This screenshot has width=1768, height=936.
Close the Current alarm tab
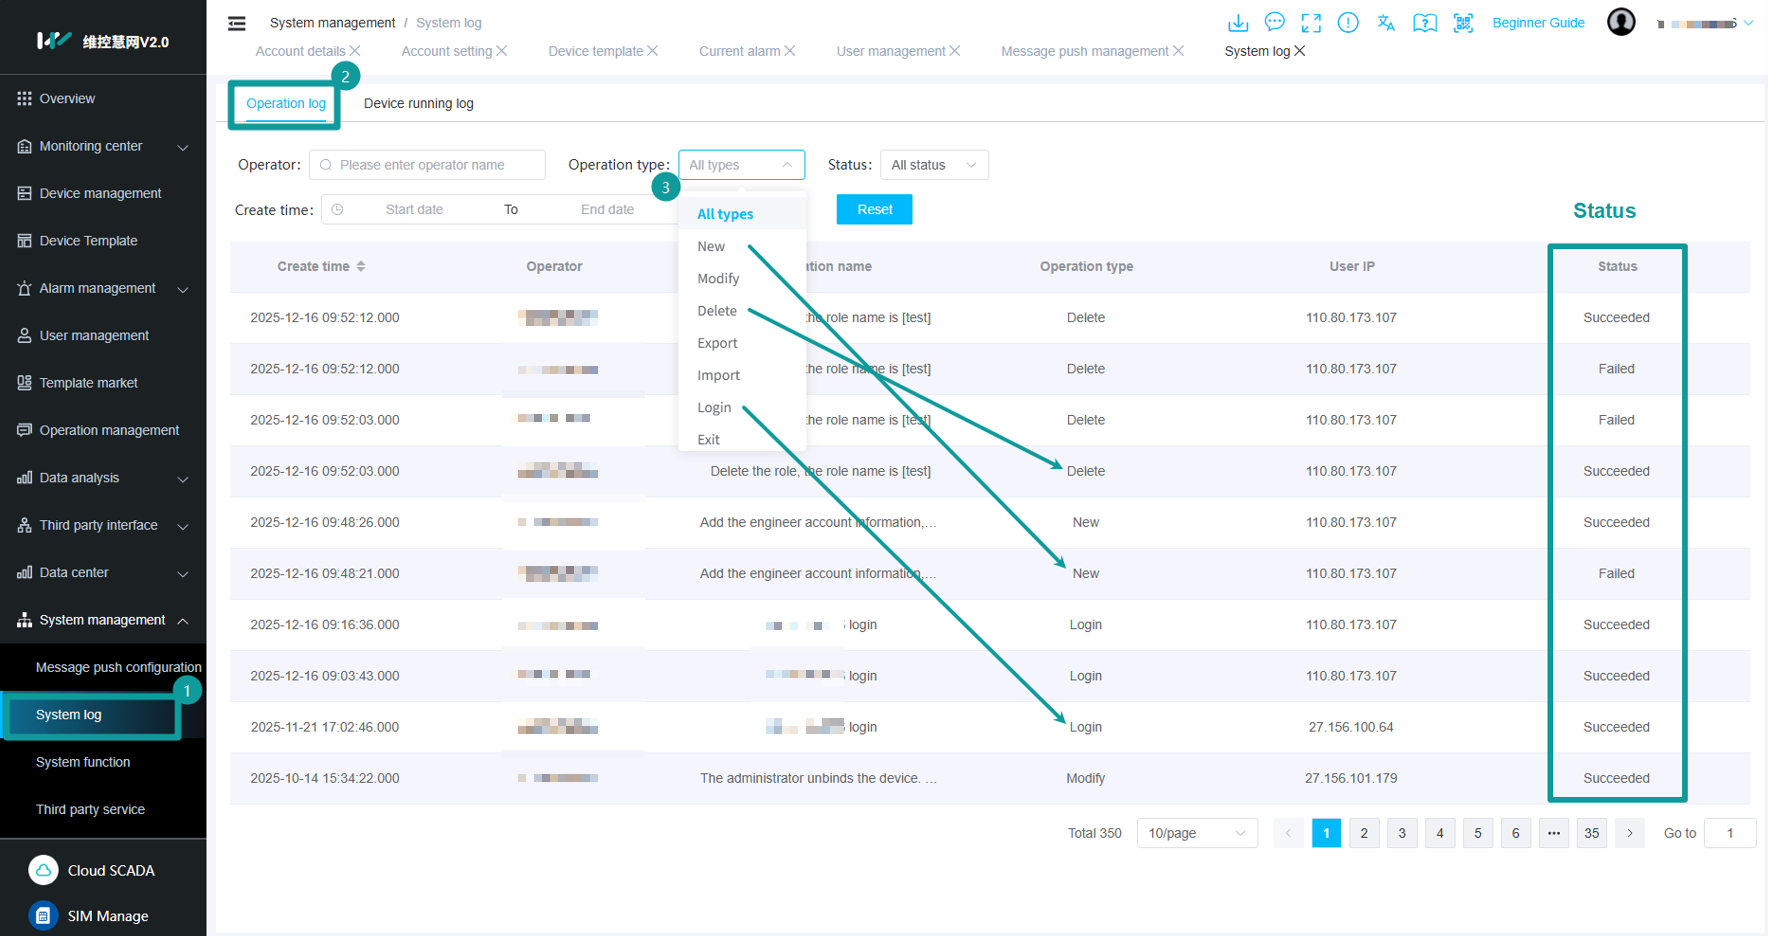790,51
